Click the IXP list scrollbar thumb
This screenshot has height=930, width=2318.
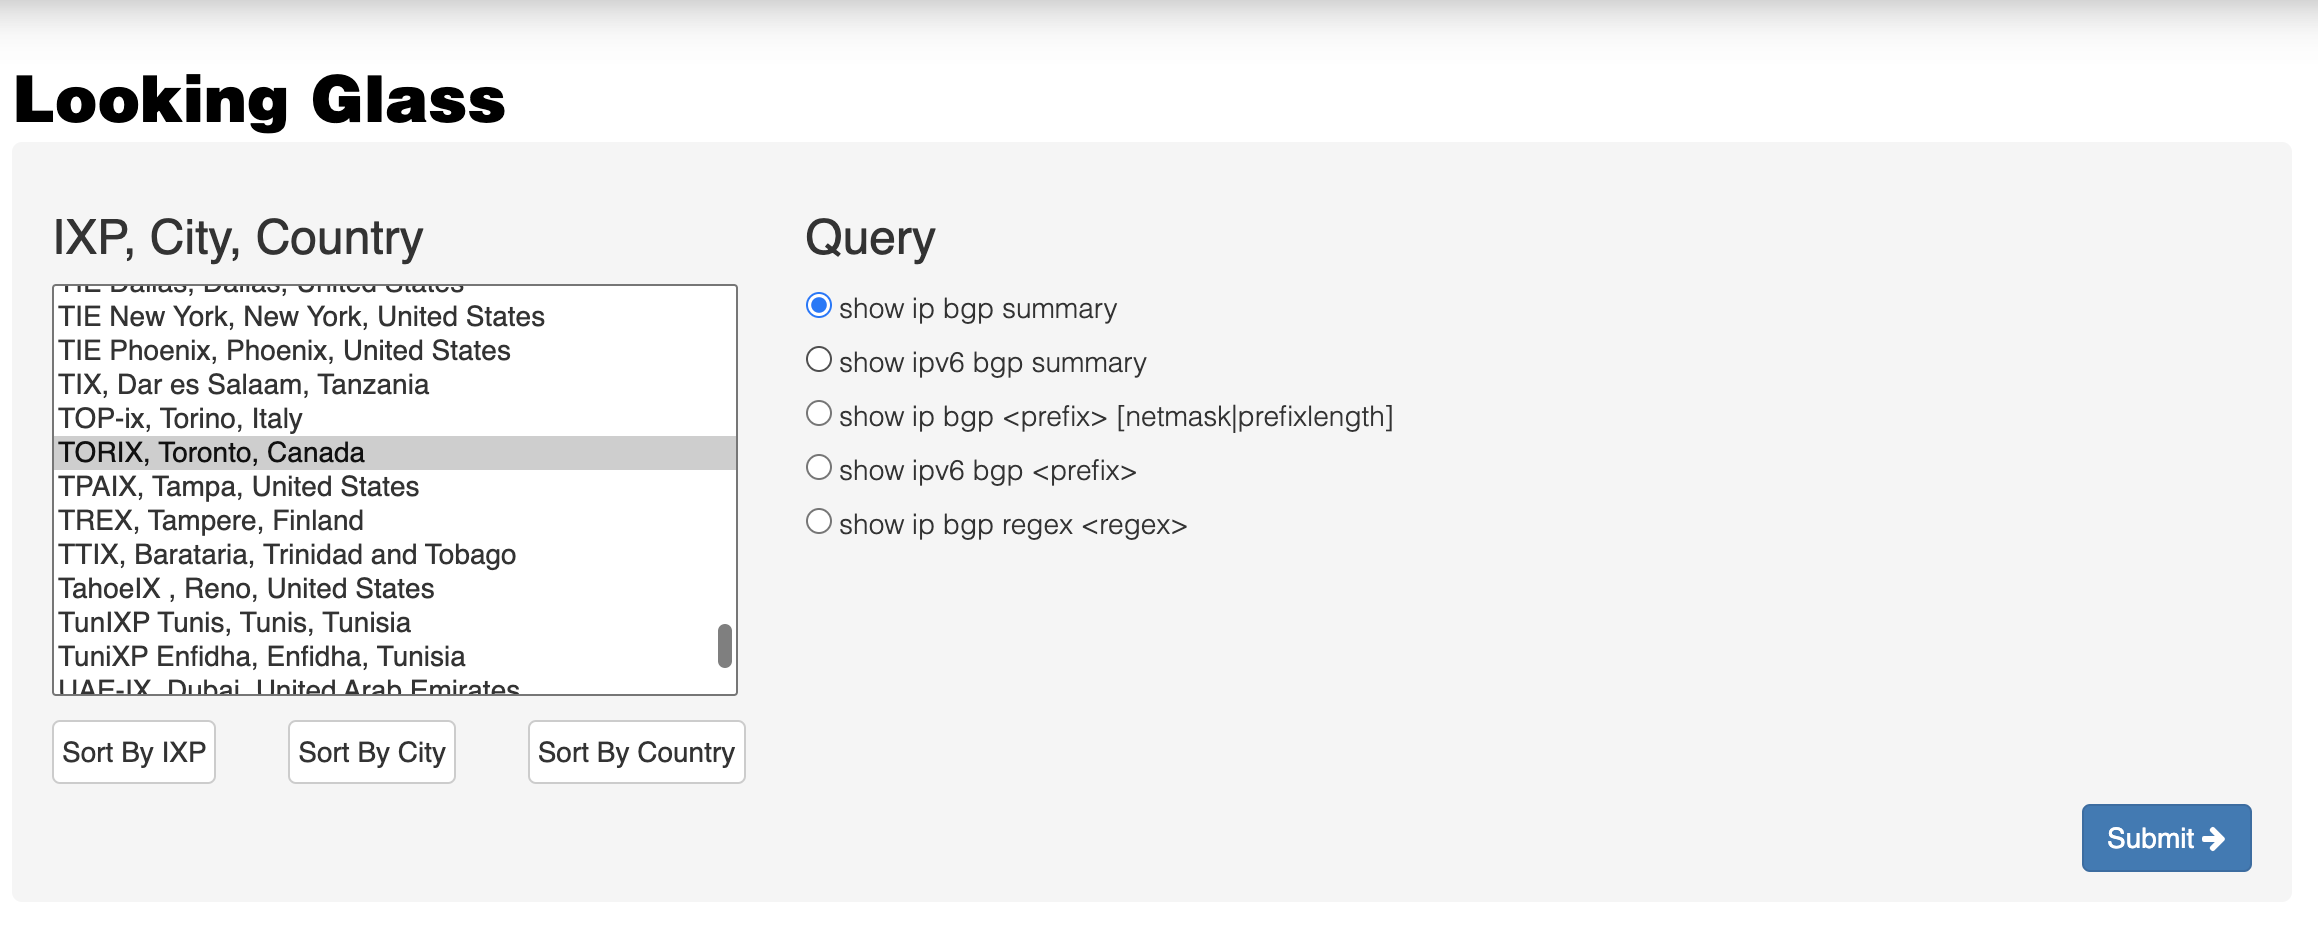click(725, 646)
